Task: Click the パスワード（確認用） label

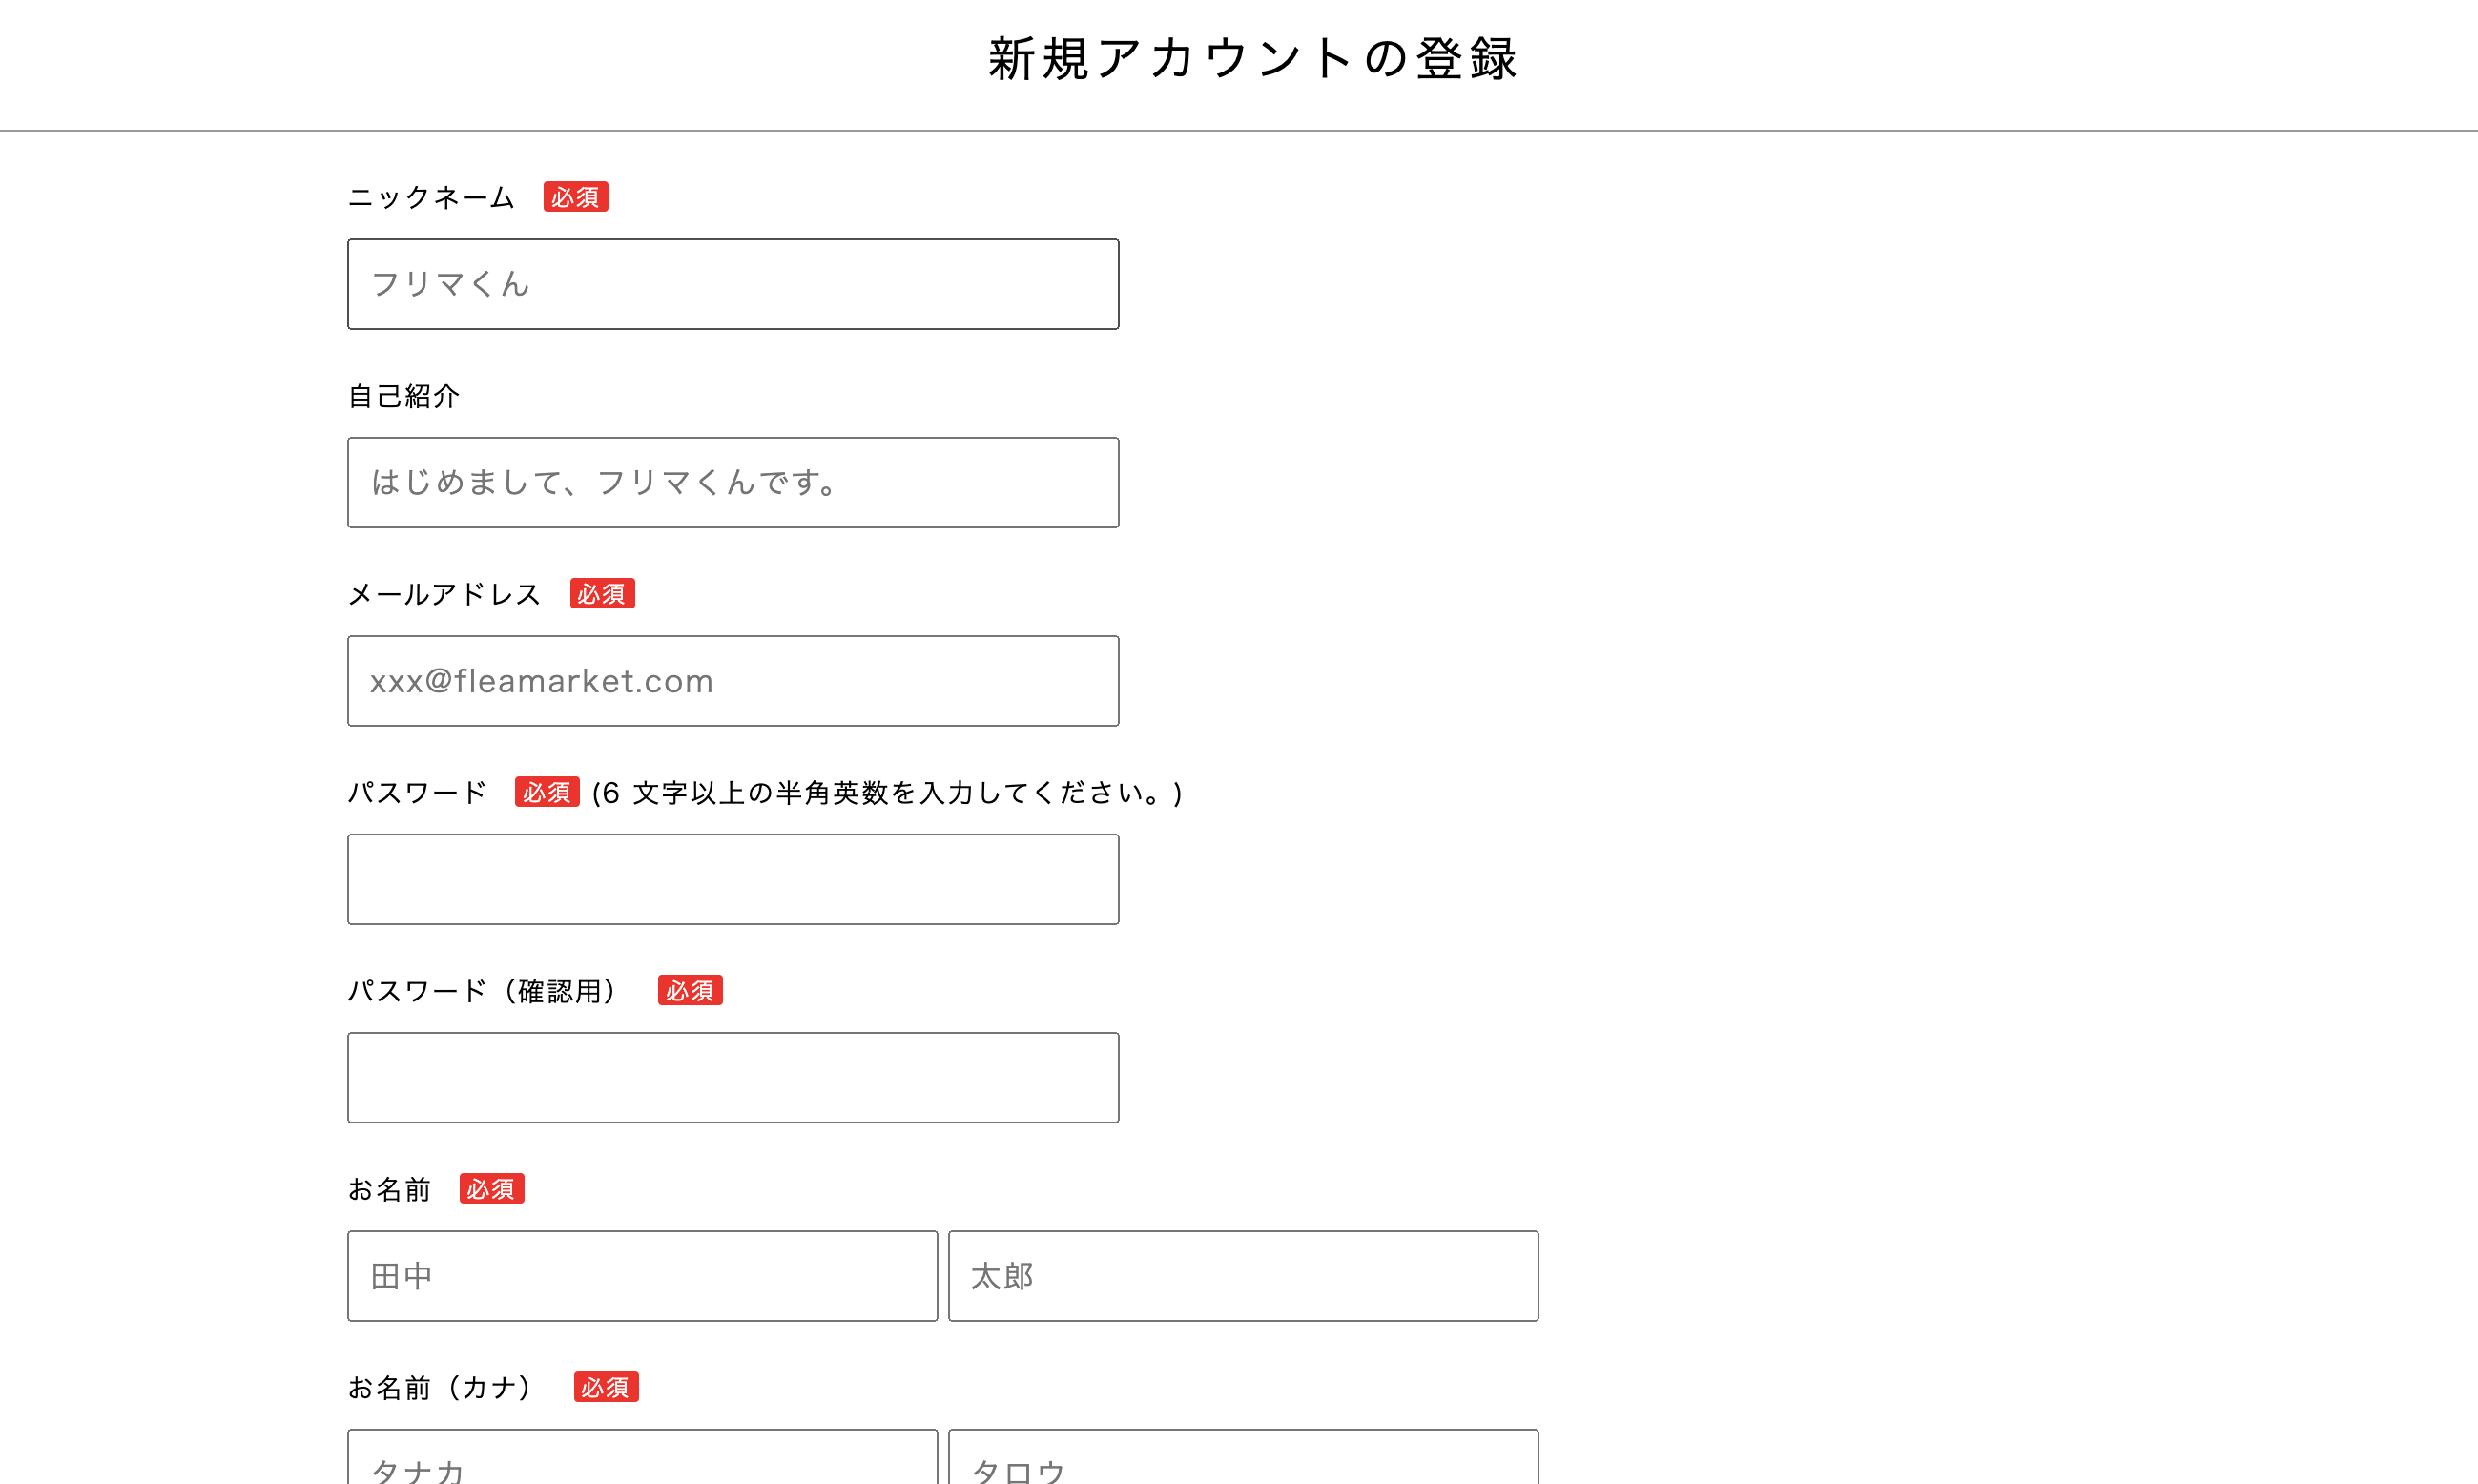Action: pos(484,991)
